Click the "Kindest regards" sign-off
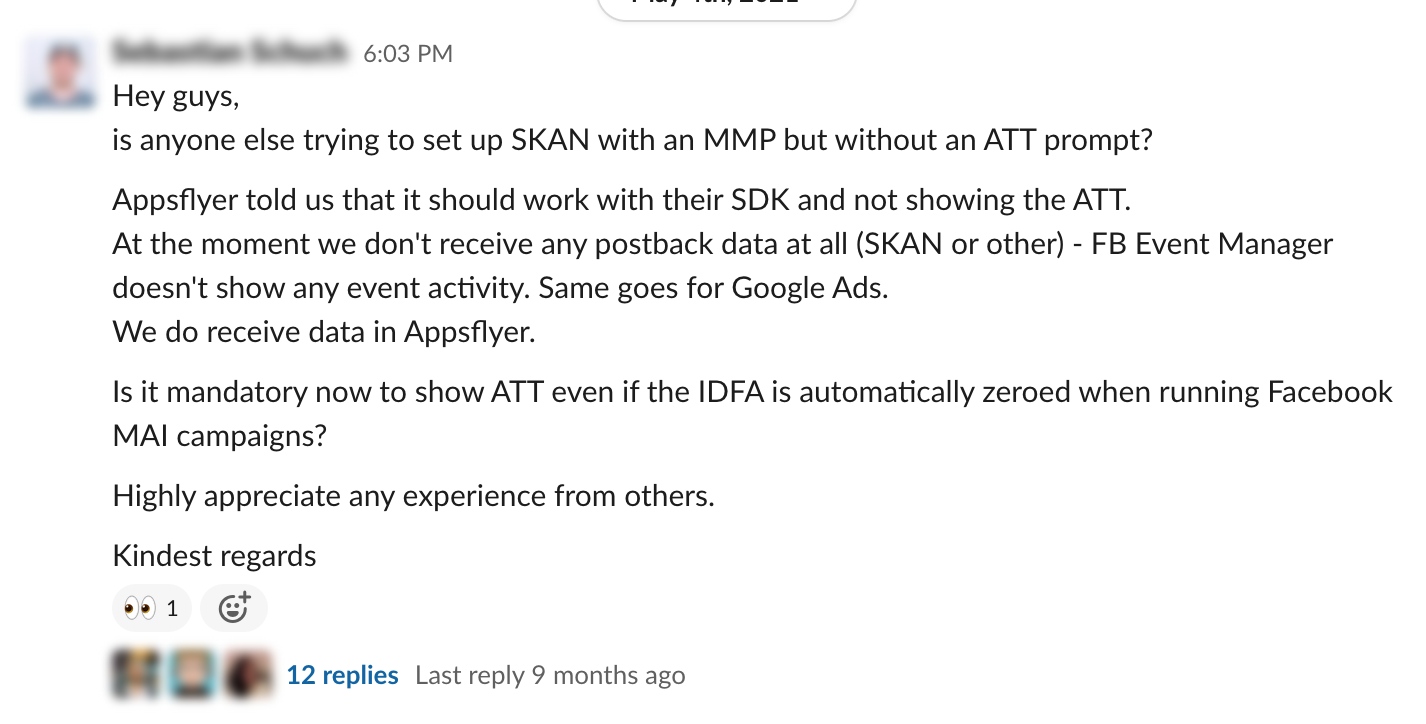This screenshot has height=724, width=1426. click(x=215, y=556)
